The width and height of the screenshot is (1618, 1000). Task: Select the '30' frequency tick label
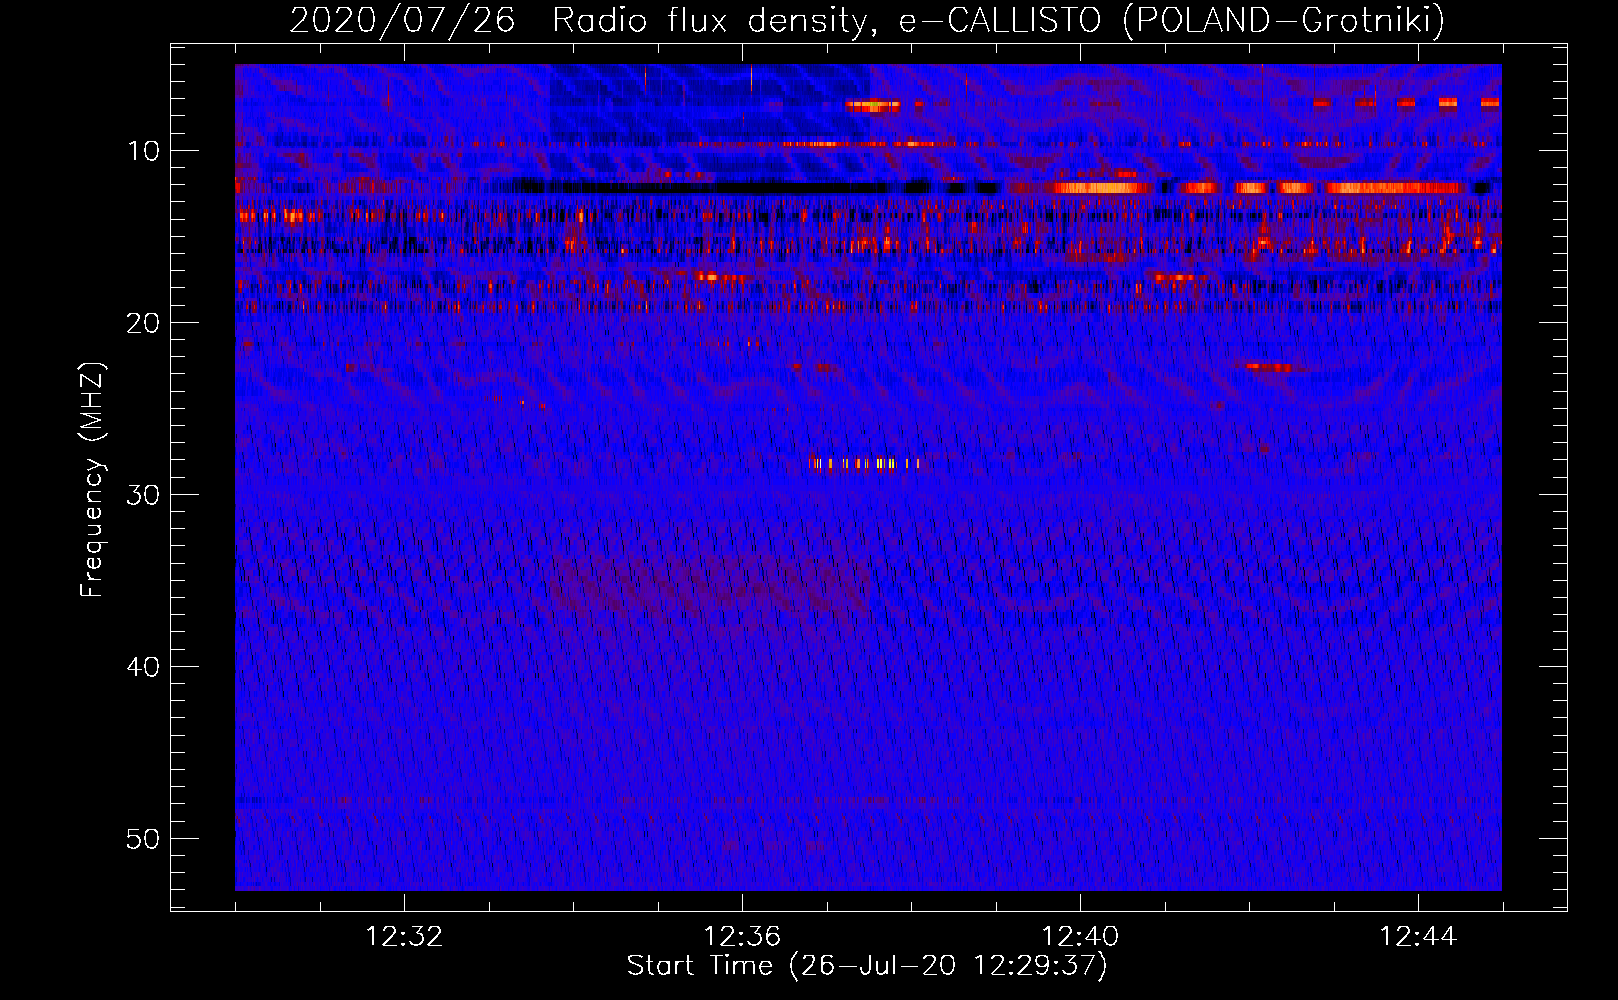tap(144, 495)
